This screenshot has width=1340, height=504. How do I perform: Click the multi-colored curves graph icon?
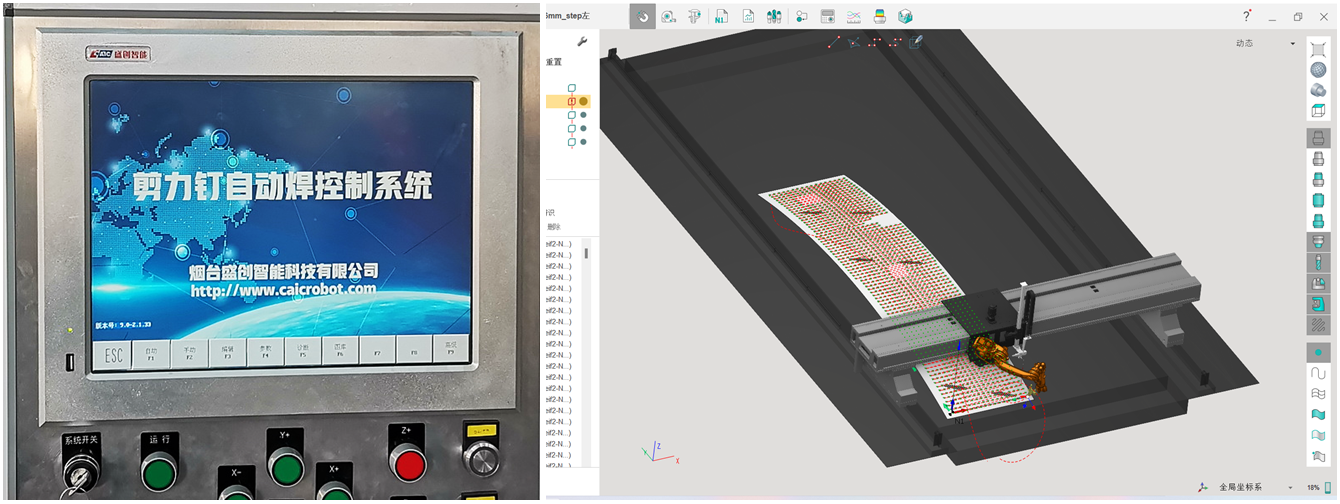[x=853, y=16]
